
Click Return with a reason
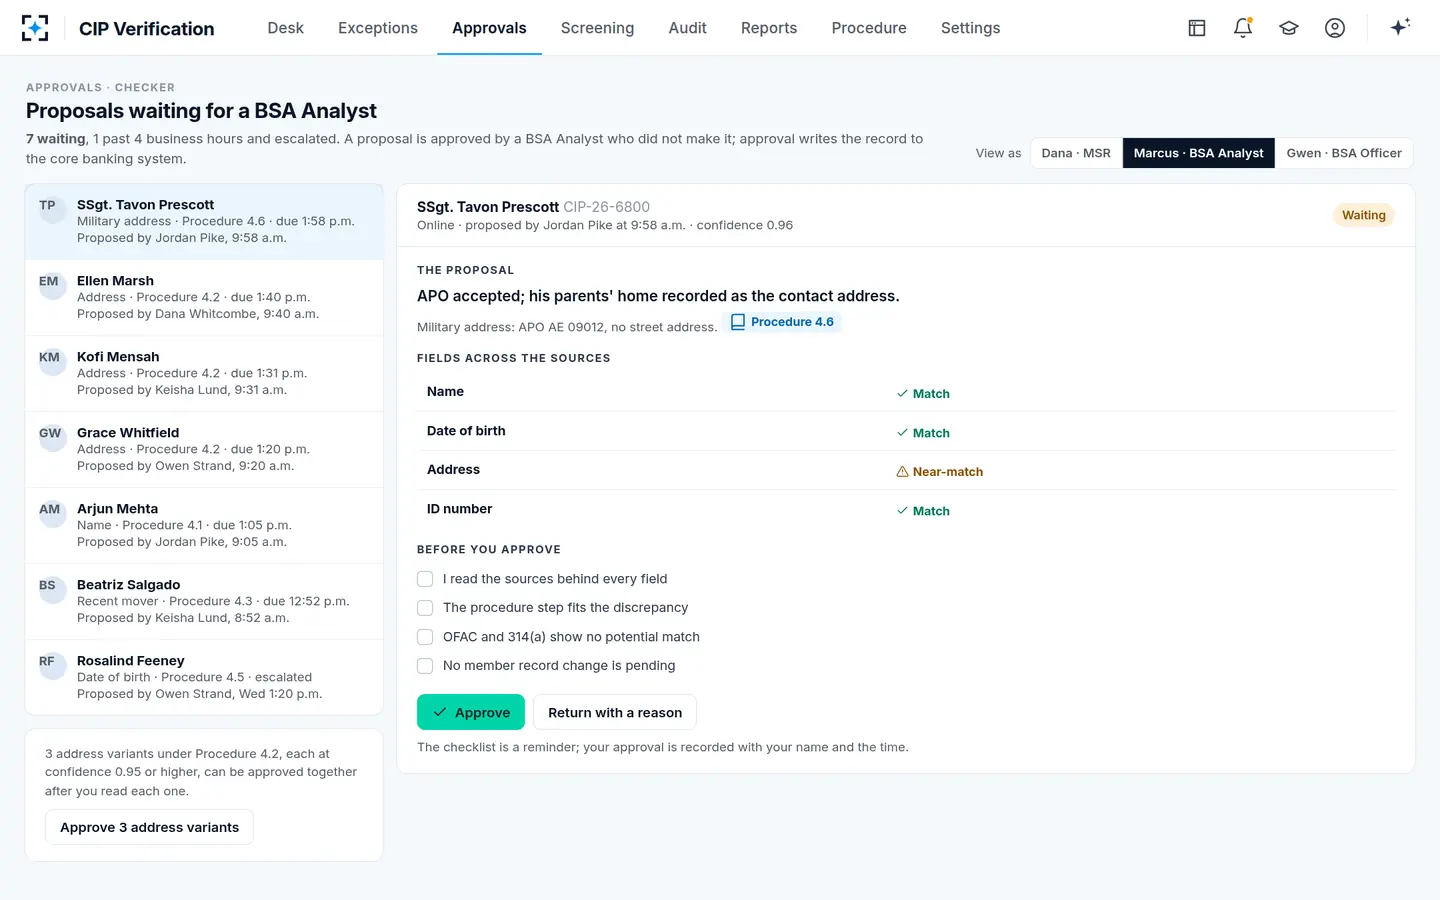pyautogui.click(x=615, y=712)
